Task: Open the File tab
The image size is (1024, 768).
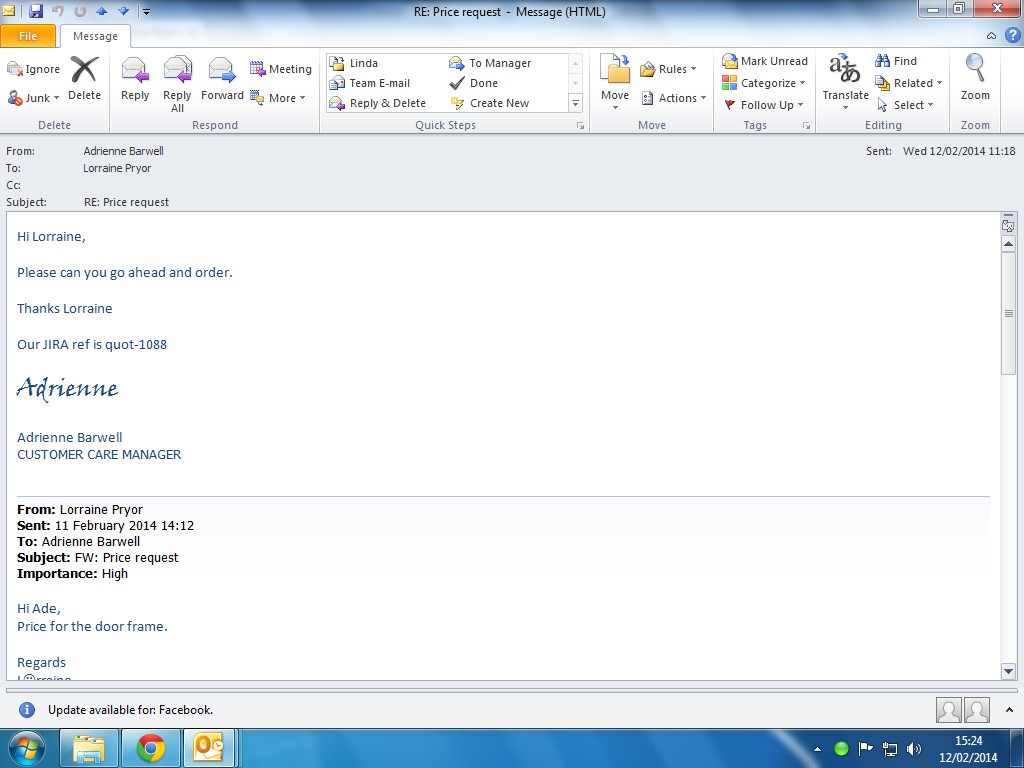Action: (x=28, y=36)
